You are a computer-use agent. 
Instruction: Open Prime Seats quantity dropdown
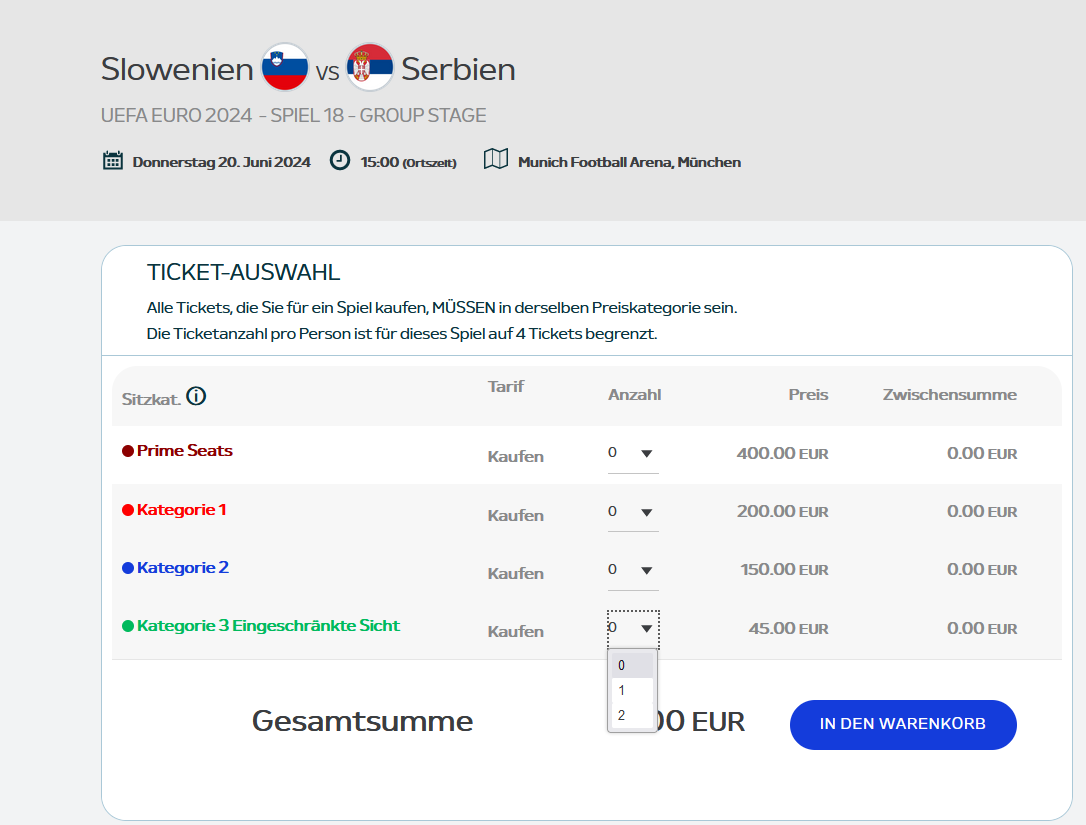pyautogui.click(x=632, y=454)
